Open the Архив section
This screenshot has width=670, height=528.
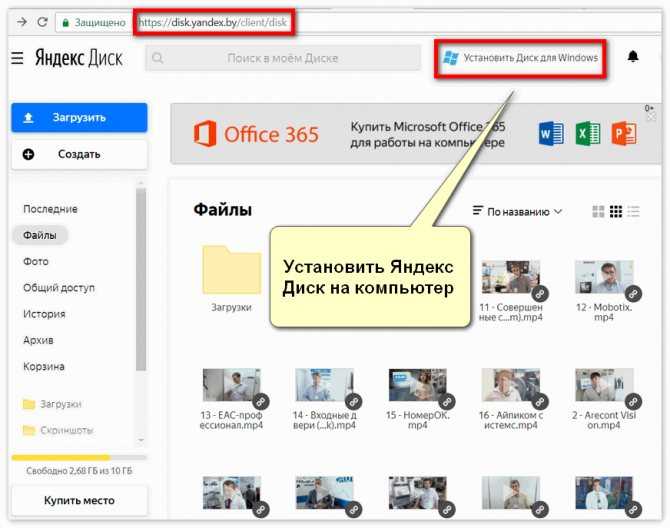pyautogui.click(x=38, y=340)
